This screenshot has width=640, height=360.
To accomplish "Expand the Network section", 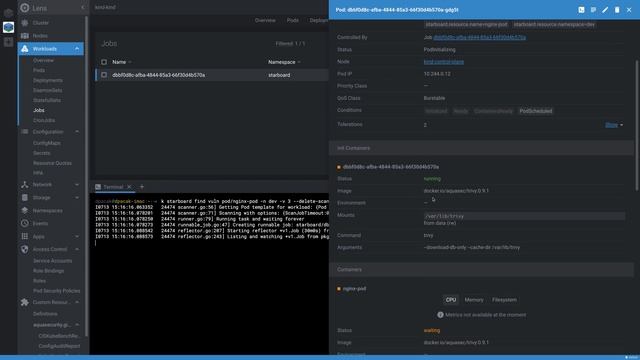I will pyautogui.click(x=77, y=184).
